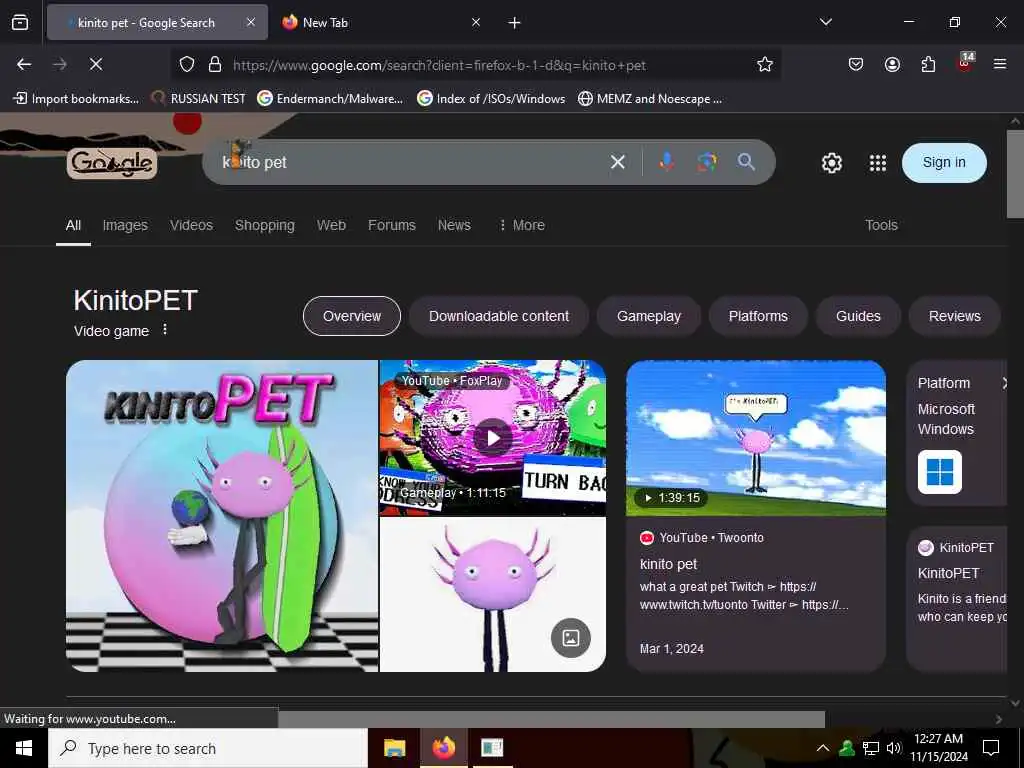This screenshot has width=1024, height=768.
Task: Open KinitoPET three-dot options menu
Action: pos(165,329)
